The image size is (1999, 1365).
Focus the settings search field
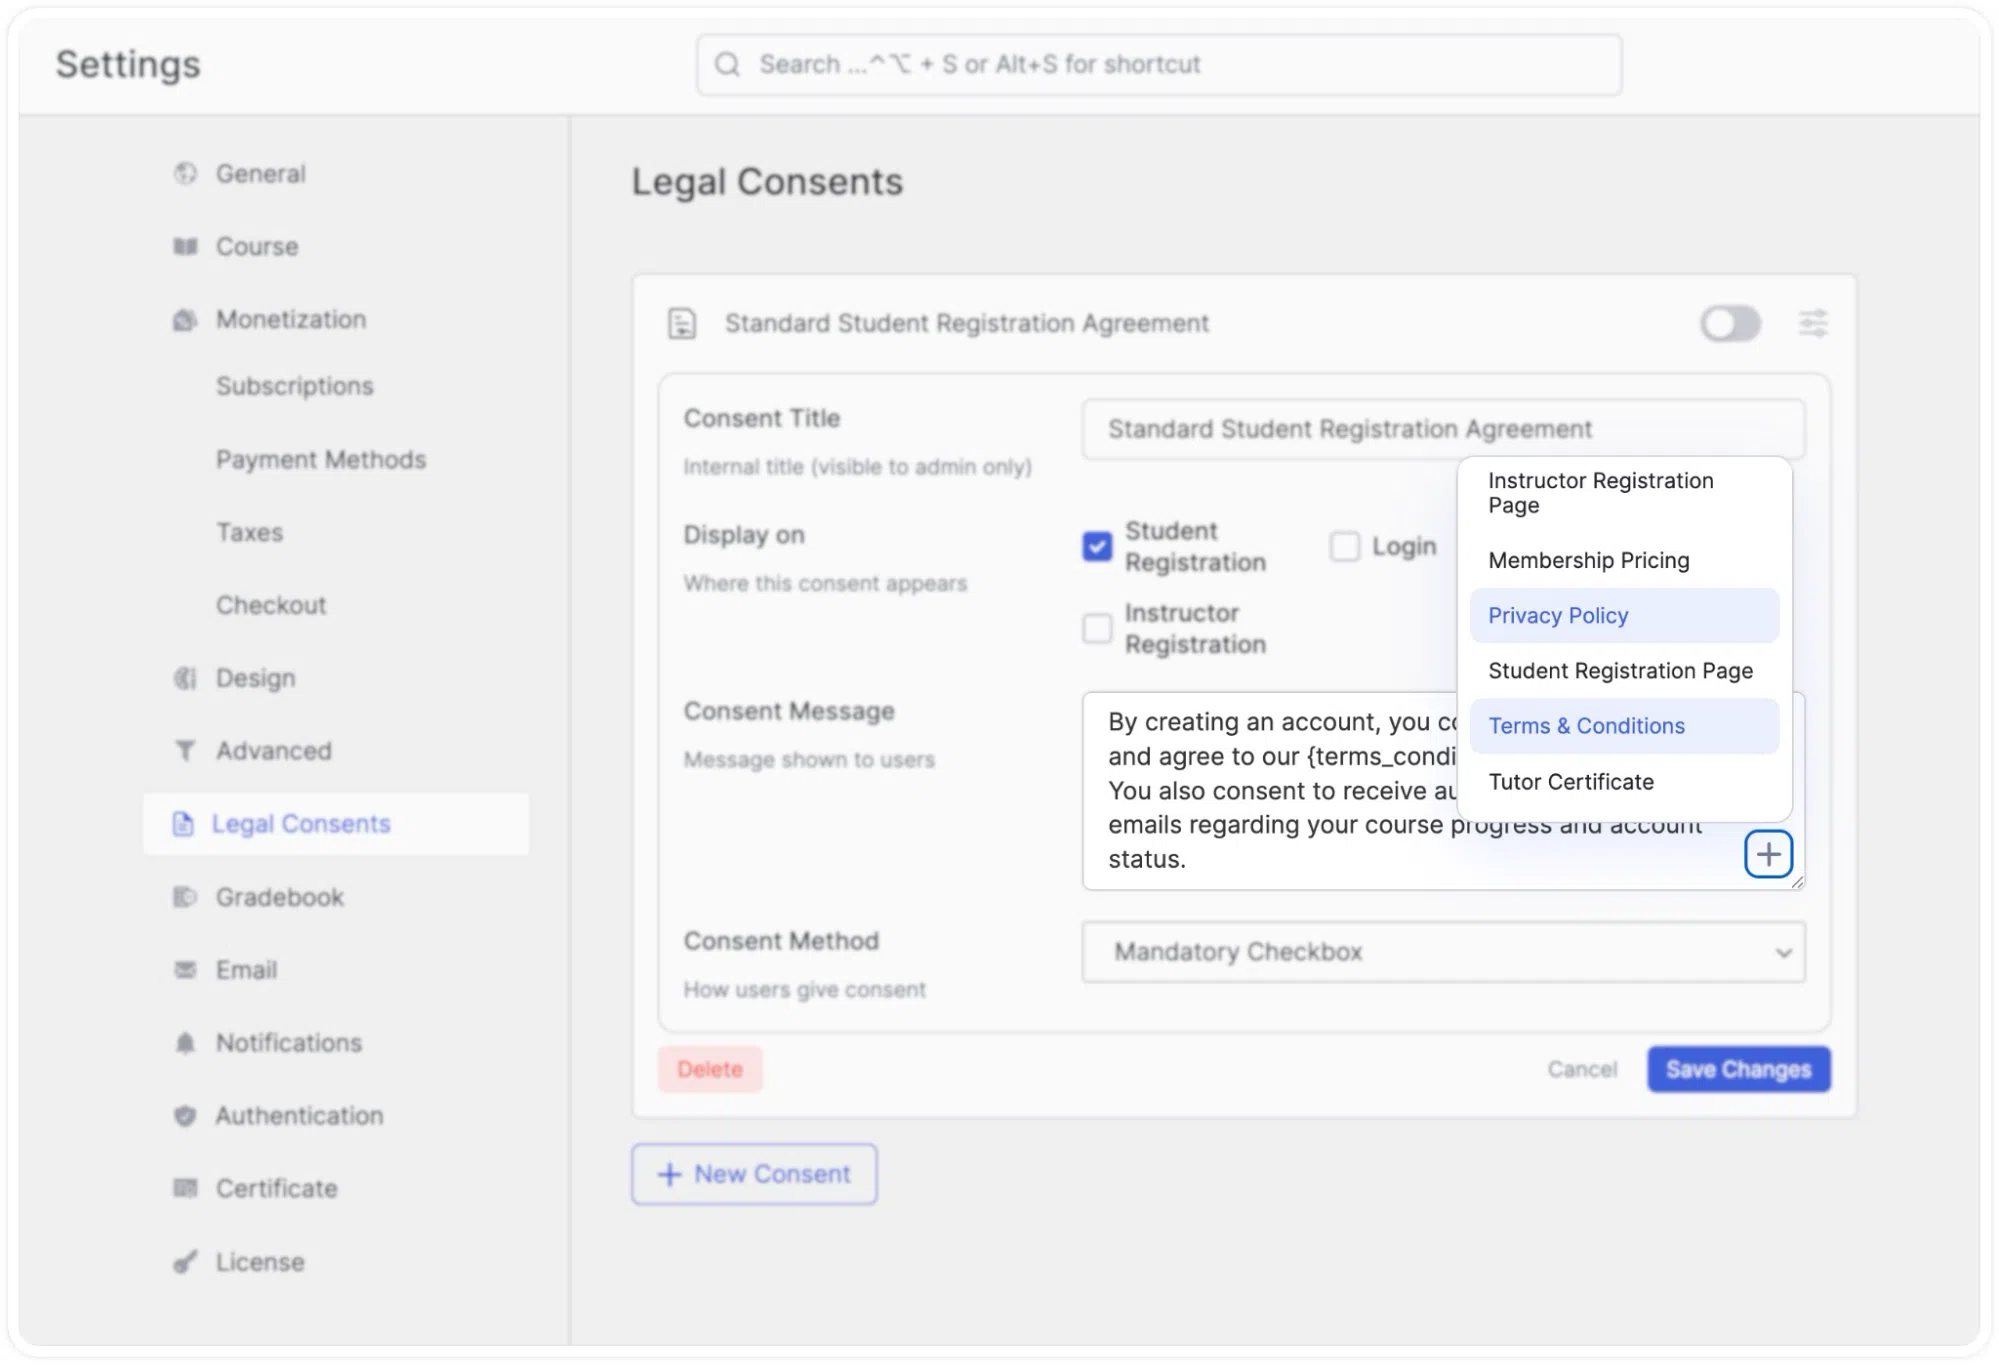coord(1159,65)
